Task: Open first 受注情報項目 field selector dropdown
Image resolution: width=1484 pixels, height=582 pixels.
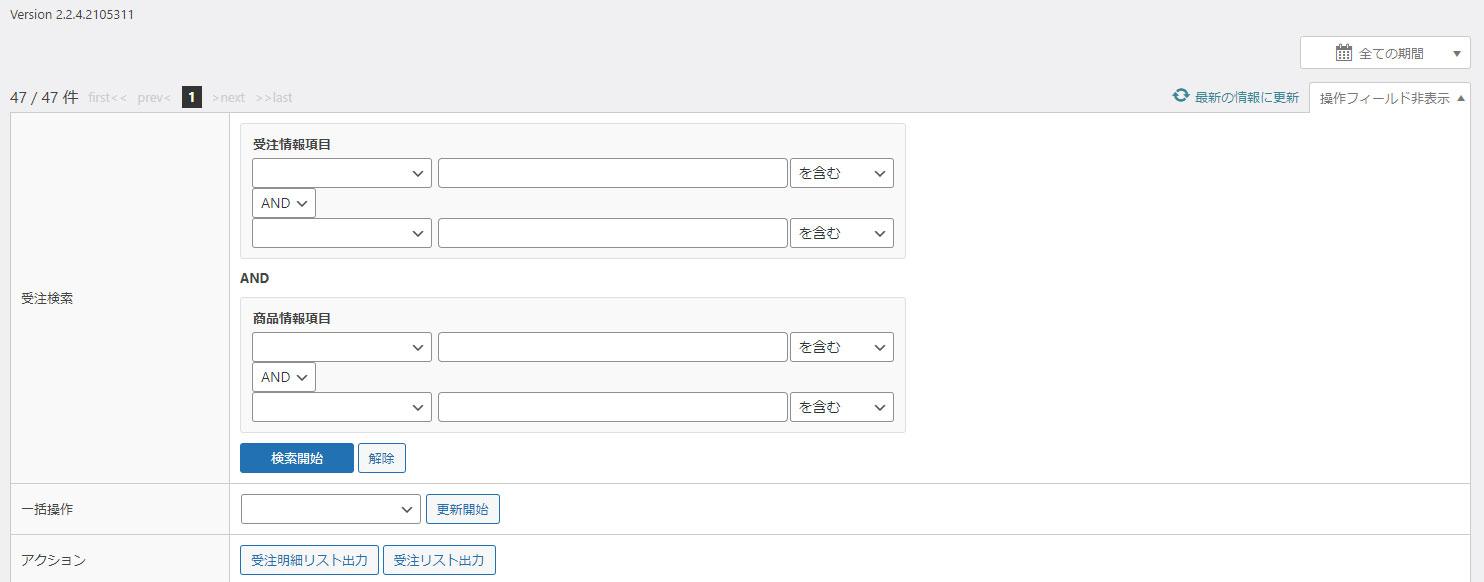Action: point(342,173)
